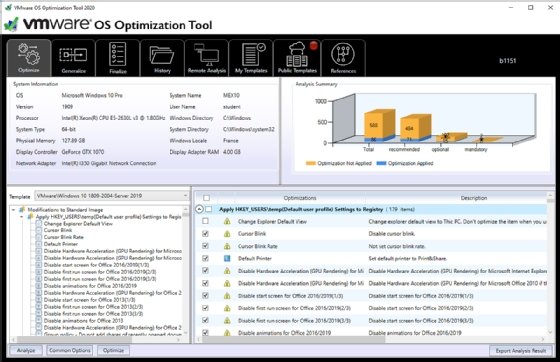Click 'Set default printer to Print&Share' description
Image resolution: width=560 pixels, height=362 pixels.
point(408,258)
